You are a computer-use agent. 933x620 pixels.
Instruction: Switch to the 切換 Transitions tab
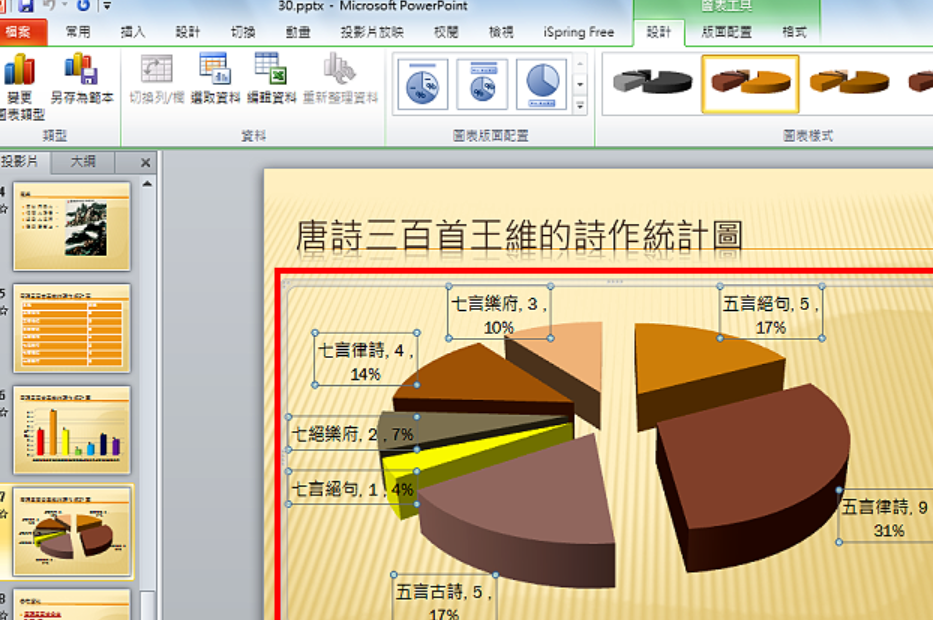coord(243,32)
